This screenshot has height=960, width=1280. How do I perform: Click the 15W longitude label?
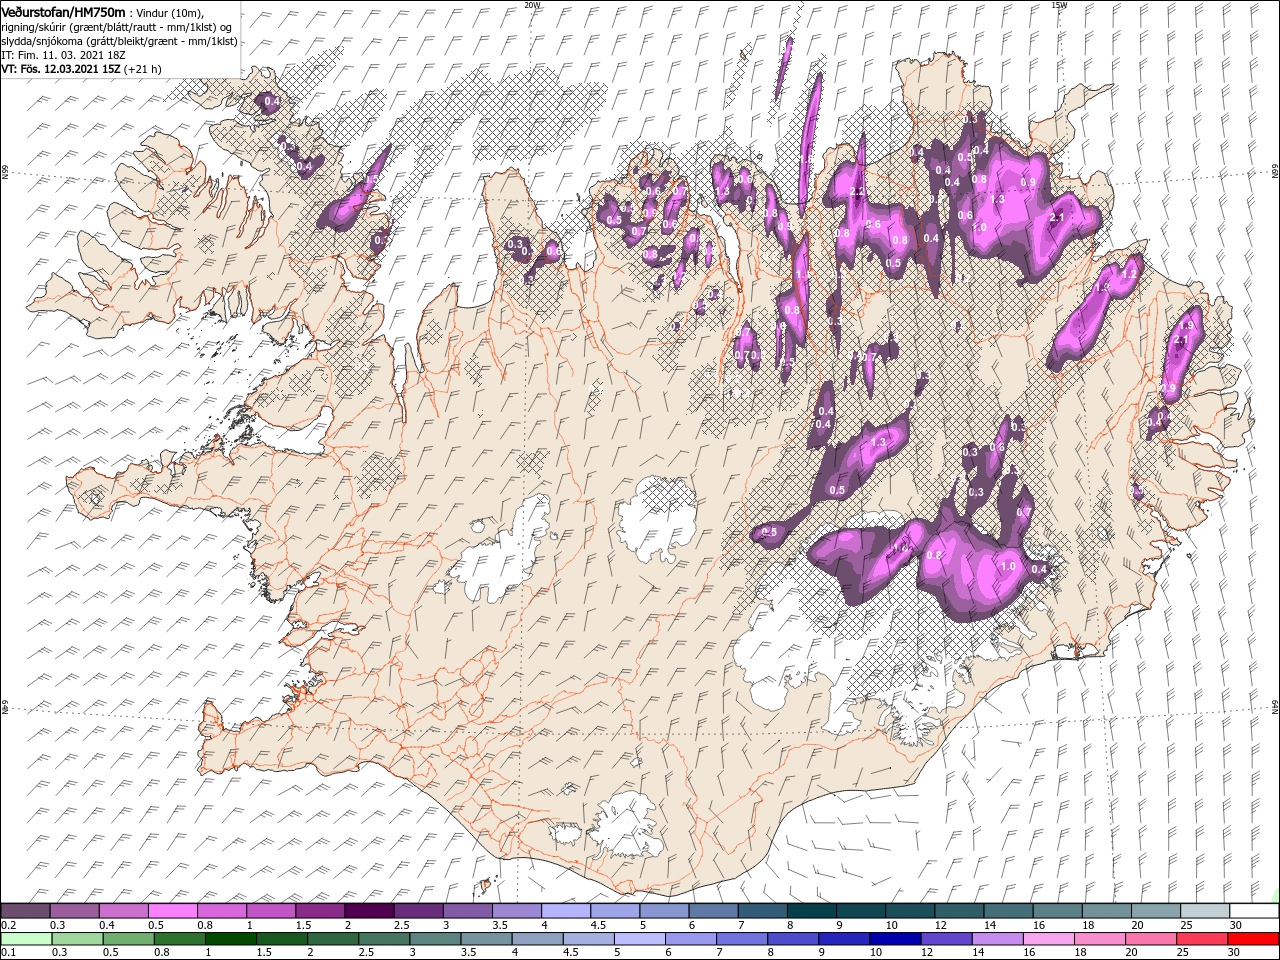[1059, 5]
